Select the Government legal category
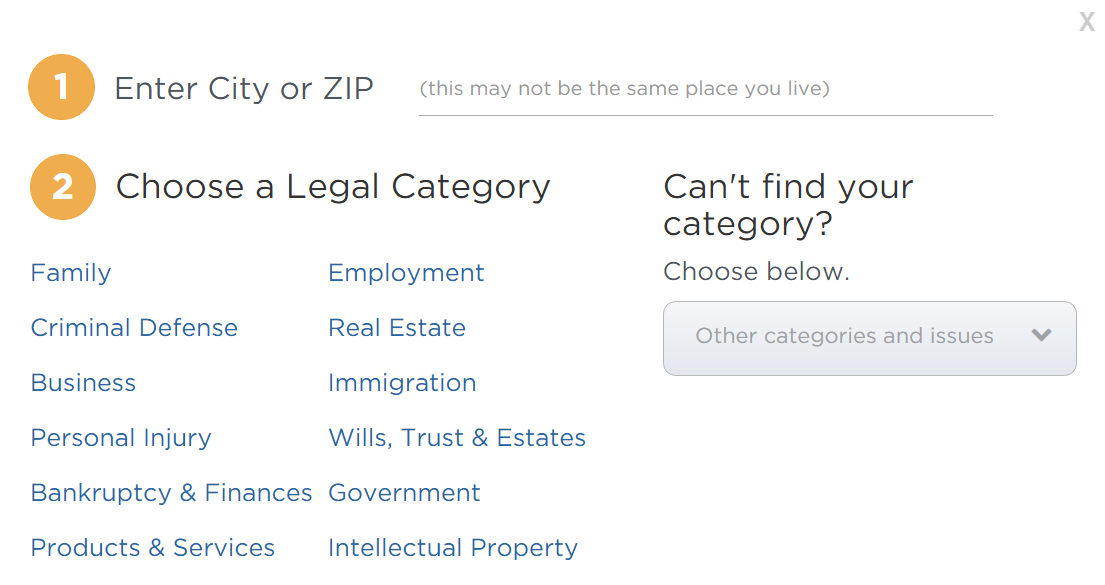 click(x=404, y=493)
